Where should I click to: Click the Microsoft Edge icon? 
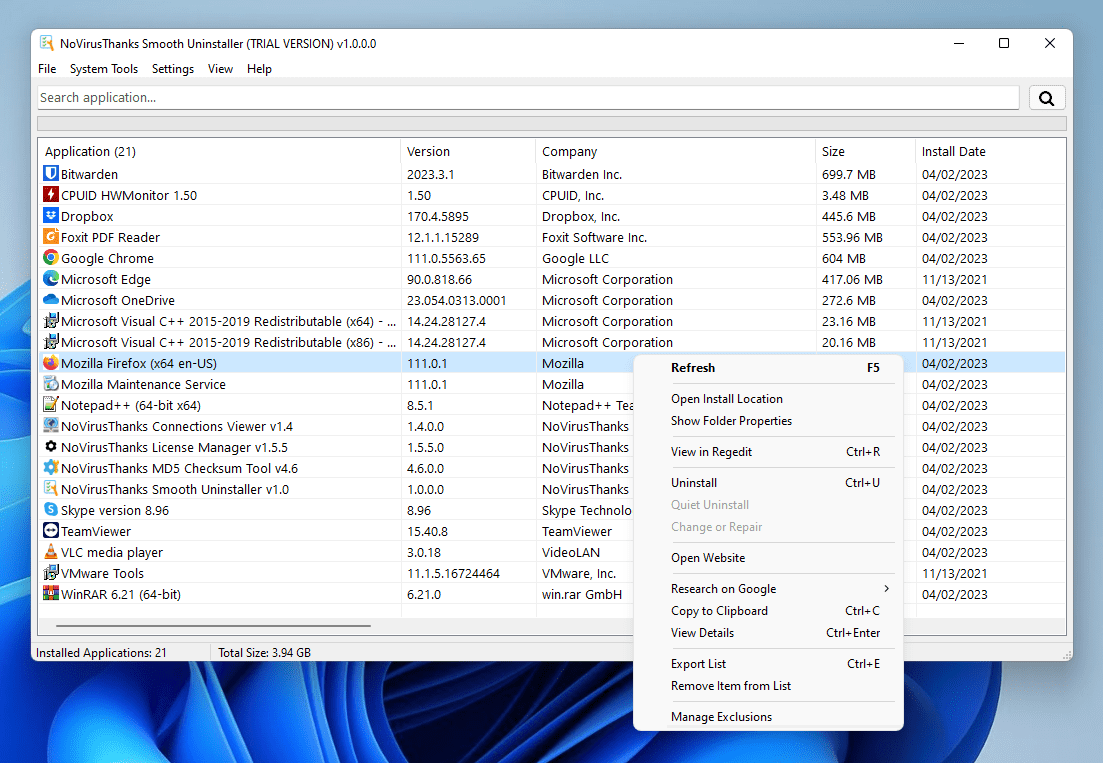pos(51,279)
